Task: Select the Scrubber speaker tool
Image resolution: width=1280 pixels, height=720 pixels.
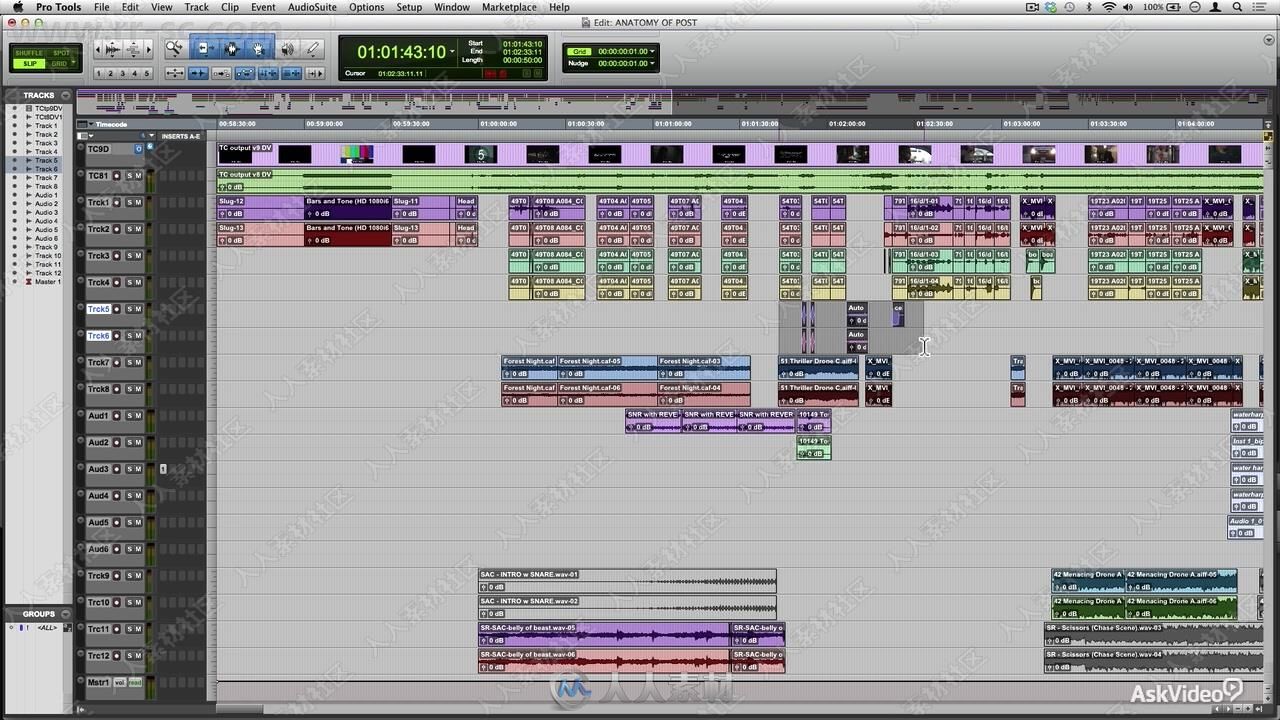Action: 287,48
